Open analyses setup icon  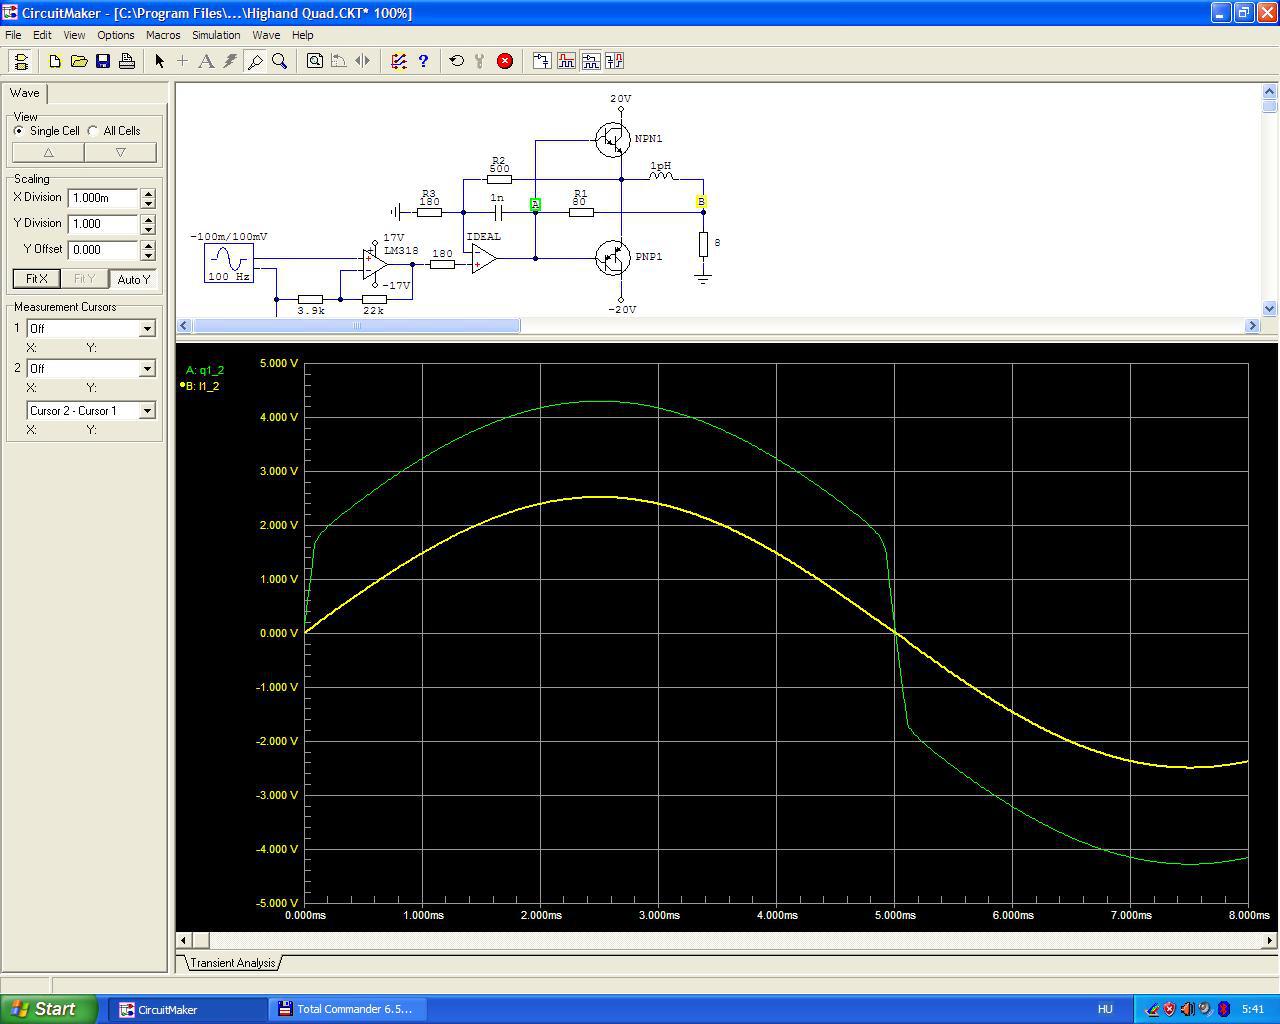coord(399,61)
